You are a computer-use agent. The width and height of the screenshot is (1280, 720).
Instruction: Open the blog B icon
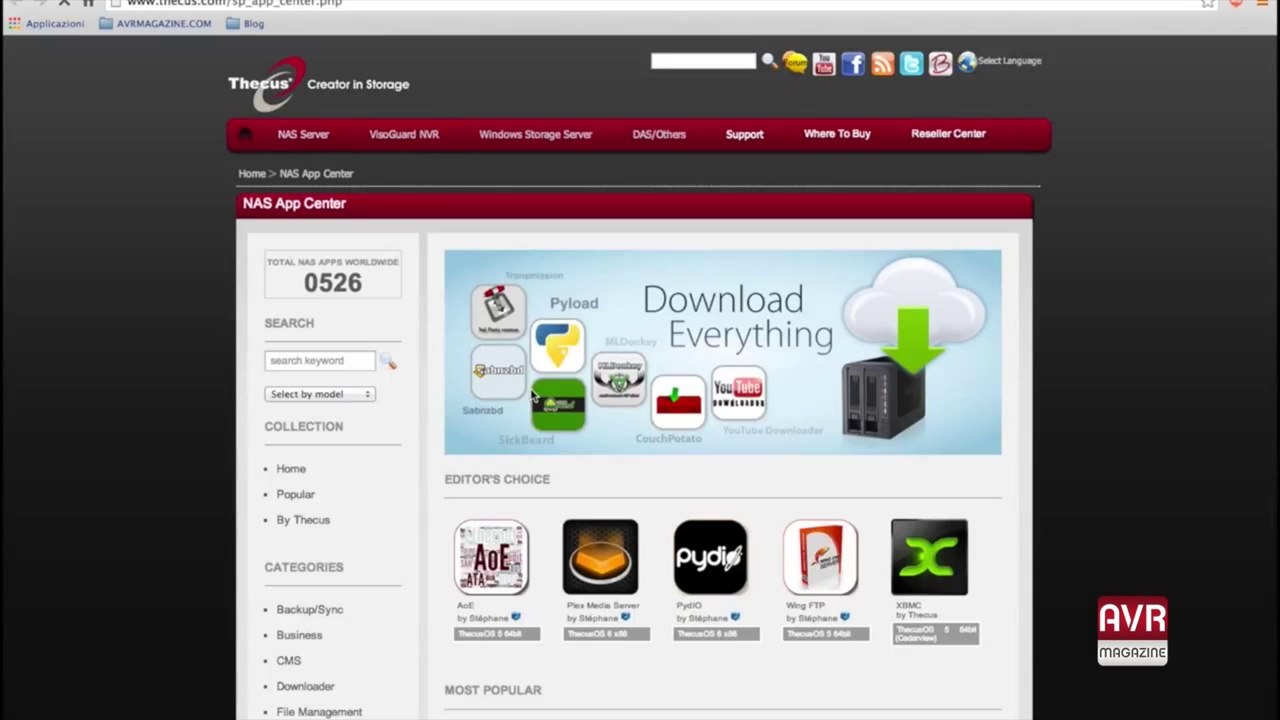pyautogui.click(x=940, y=64)
